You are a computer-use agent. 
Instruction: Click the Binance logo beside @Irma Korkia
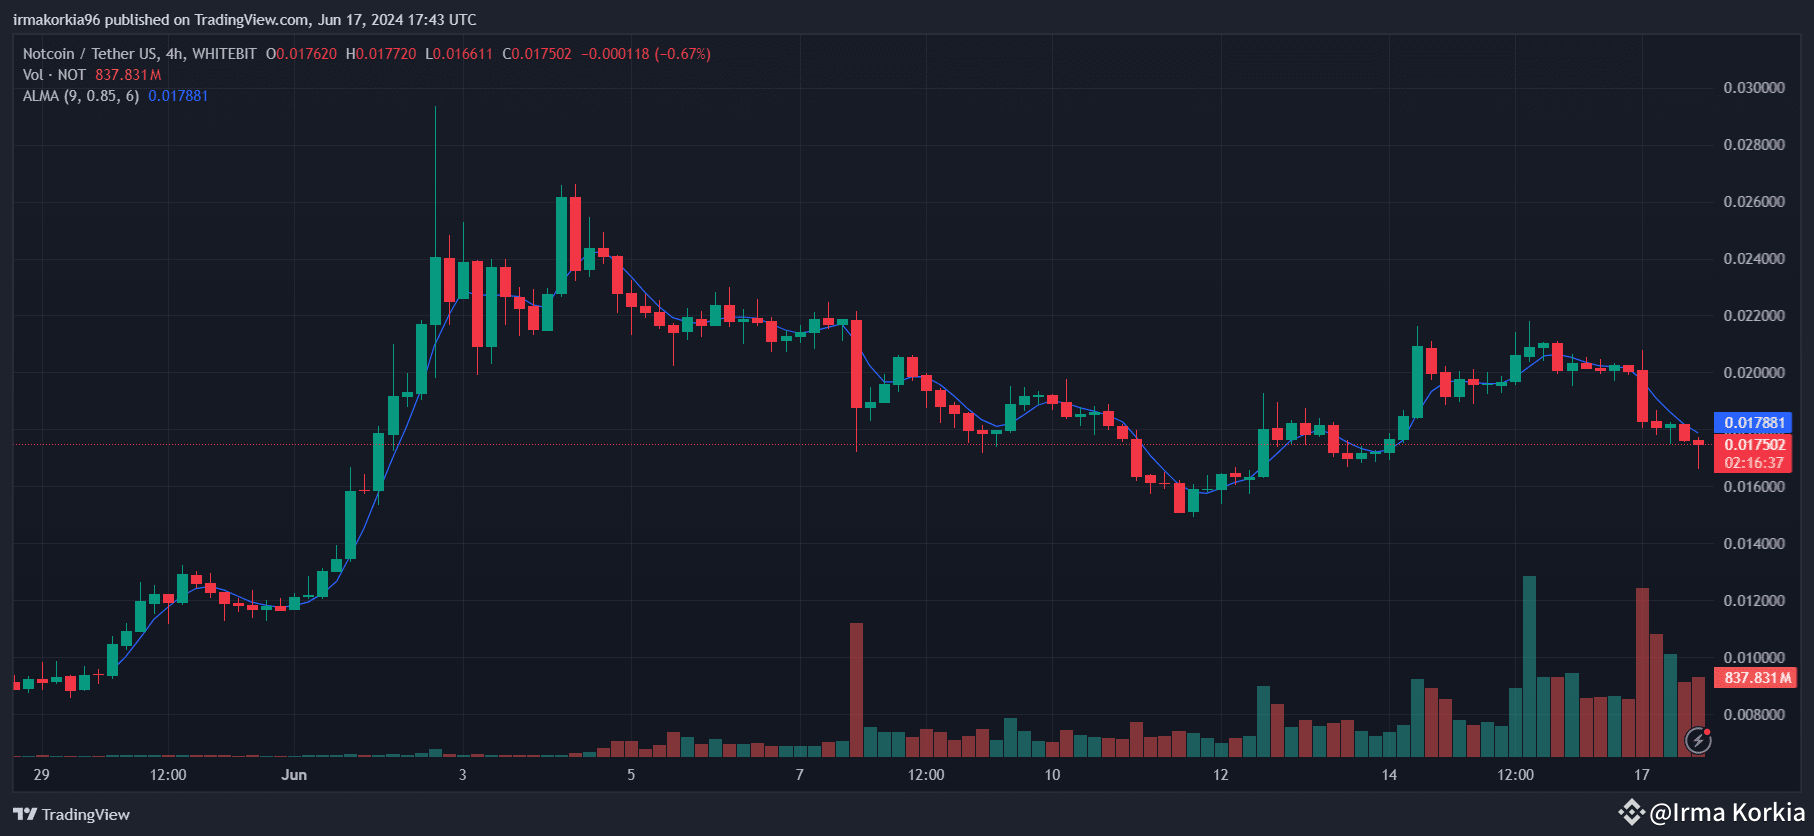pos(1632,812)
